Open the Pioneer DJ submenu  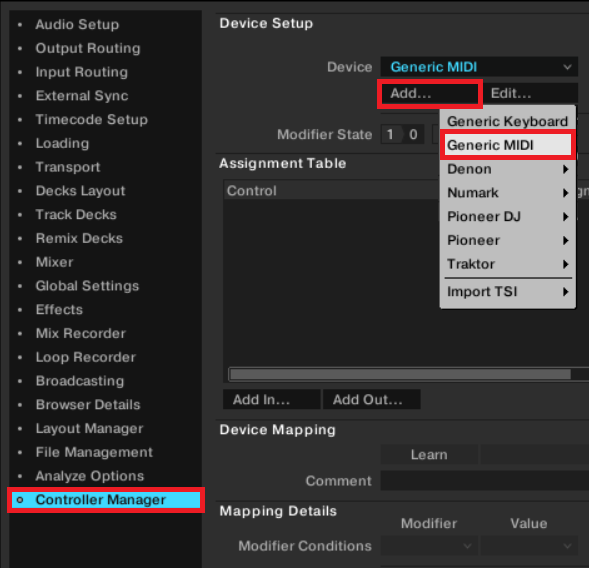[x=507, y=217]
